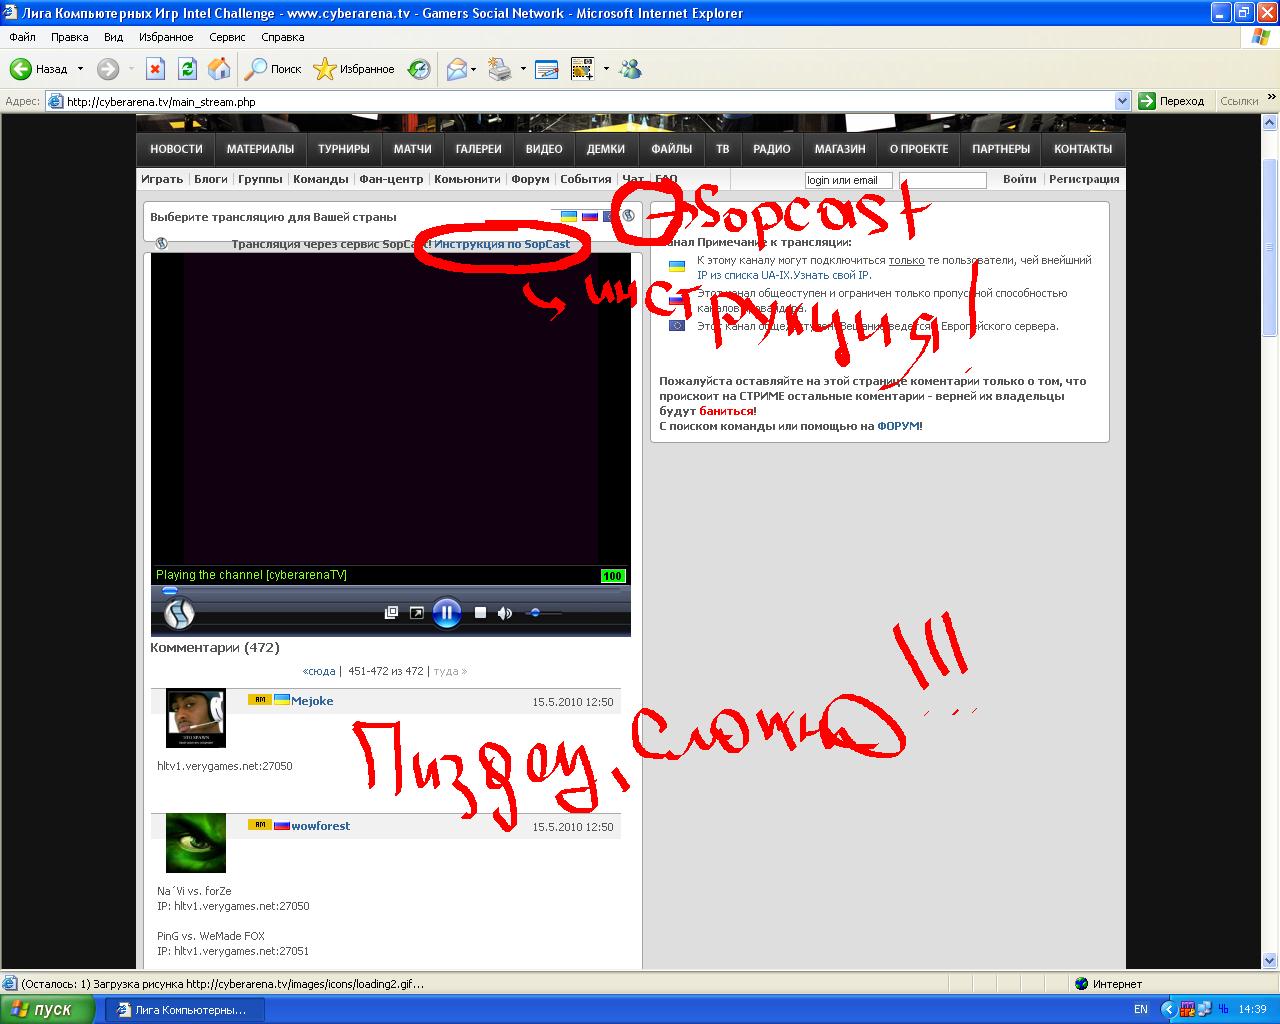Click the Edit page toolbar icon

coord(546,69)
